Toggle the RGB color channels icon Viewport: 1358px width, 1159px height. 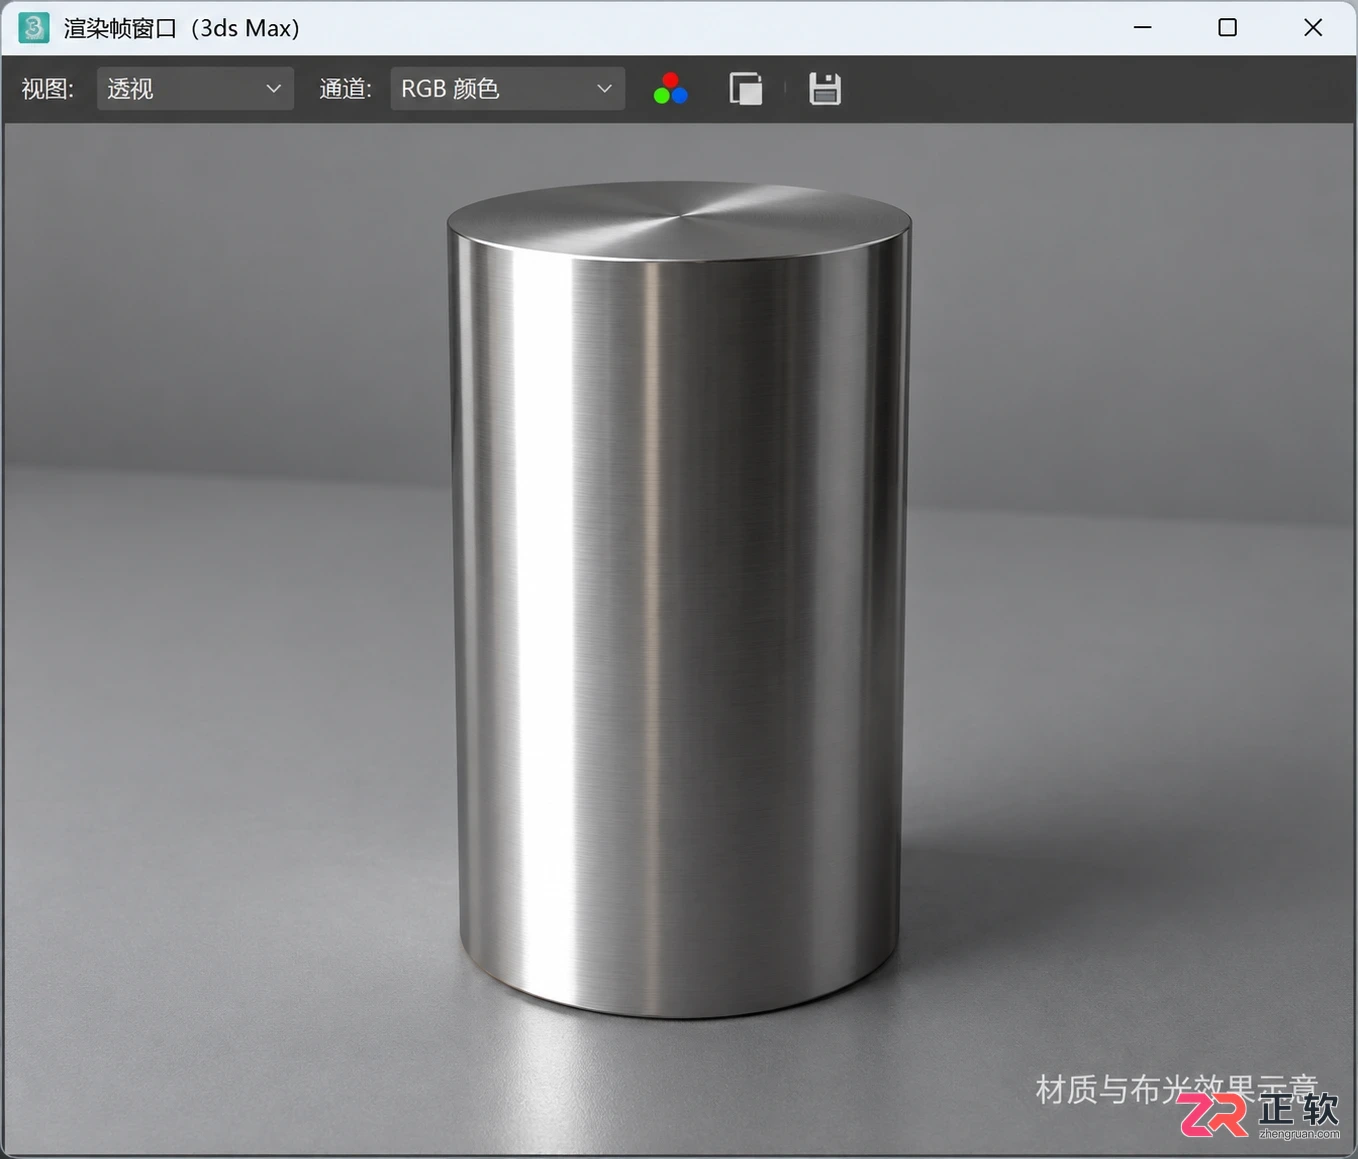tap(670, 89)
